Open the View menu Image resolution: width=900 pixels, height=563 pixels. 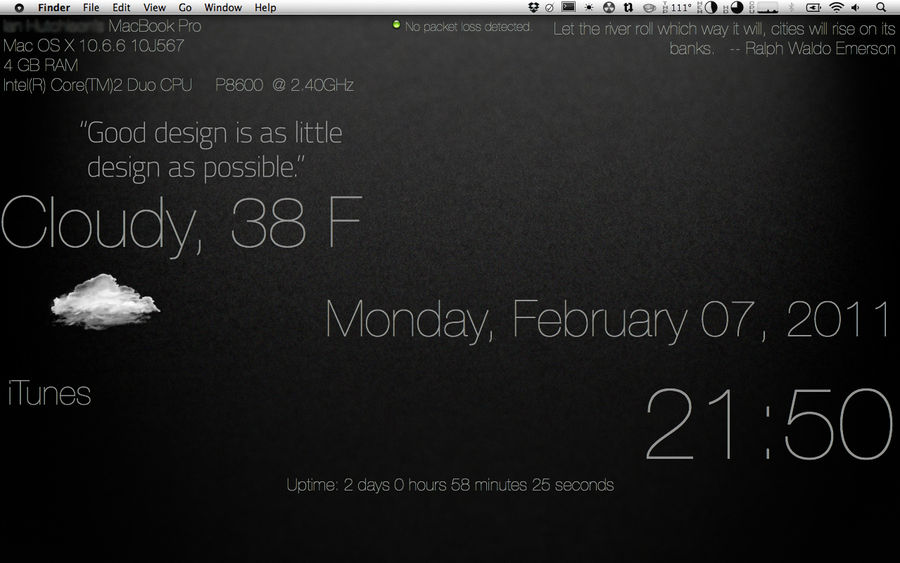click(154, 7)
